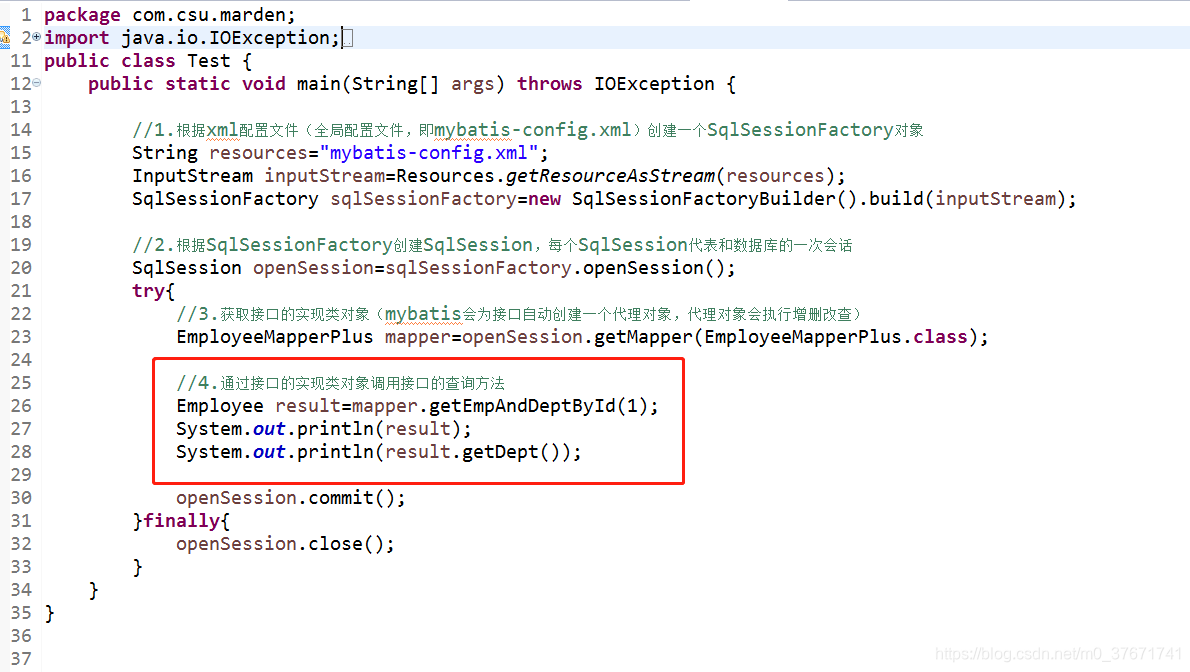Image resolution: width=1190 pixels, height=672 pixels.
Task: Click getEmpAndDeptById(1) on line 26
Action: 538,406
